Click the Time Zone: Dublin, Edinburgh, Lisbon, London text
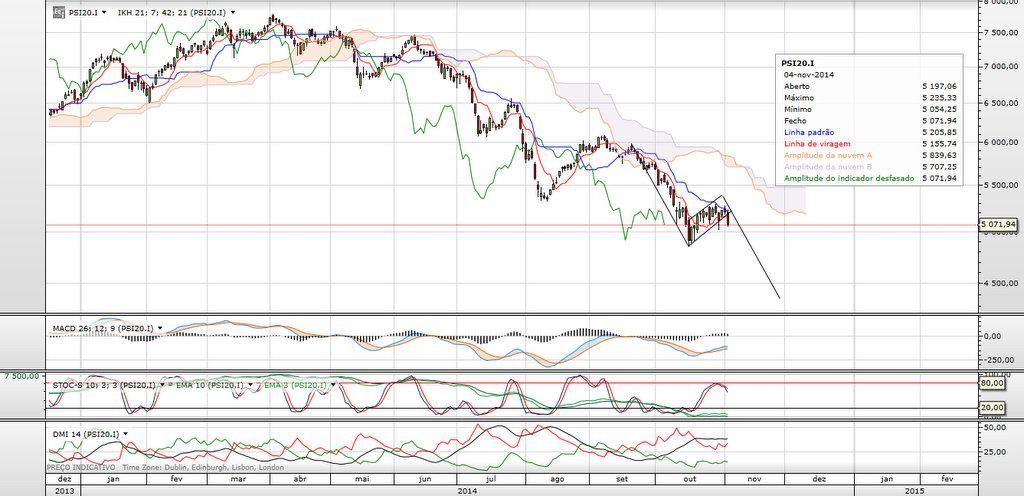This screenshot has width=1024, height=496. (x=204, y=467)
